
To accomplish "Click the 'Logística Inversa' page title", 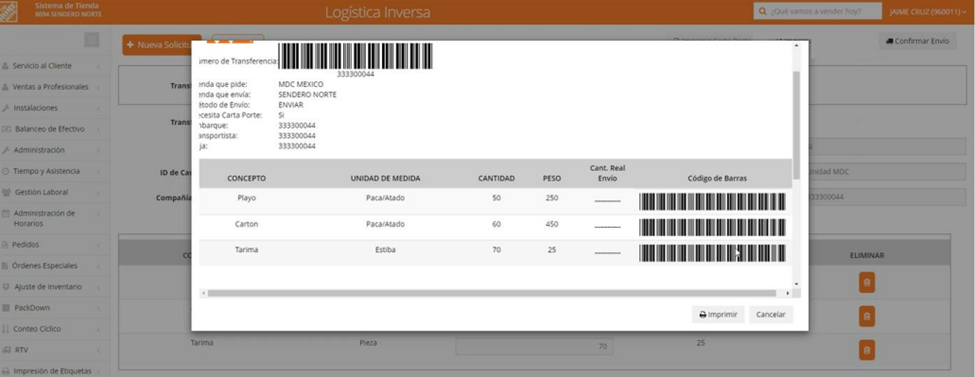I will point(377,12).
